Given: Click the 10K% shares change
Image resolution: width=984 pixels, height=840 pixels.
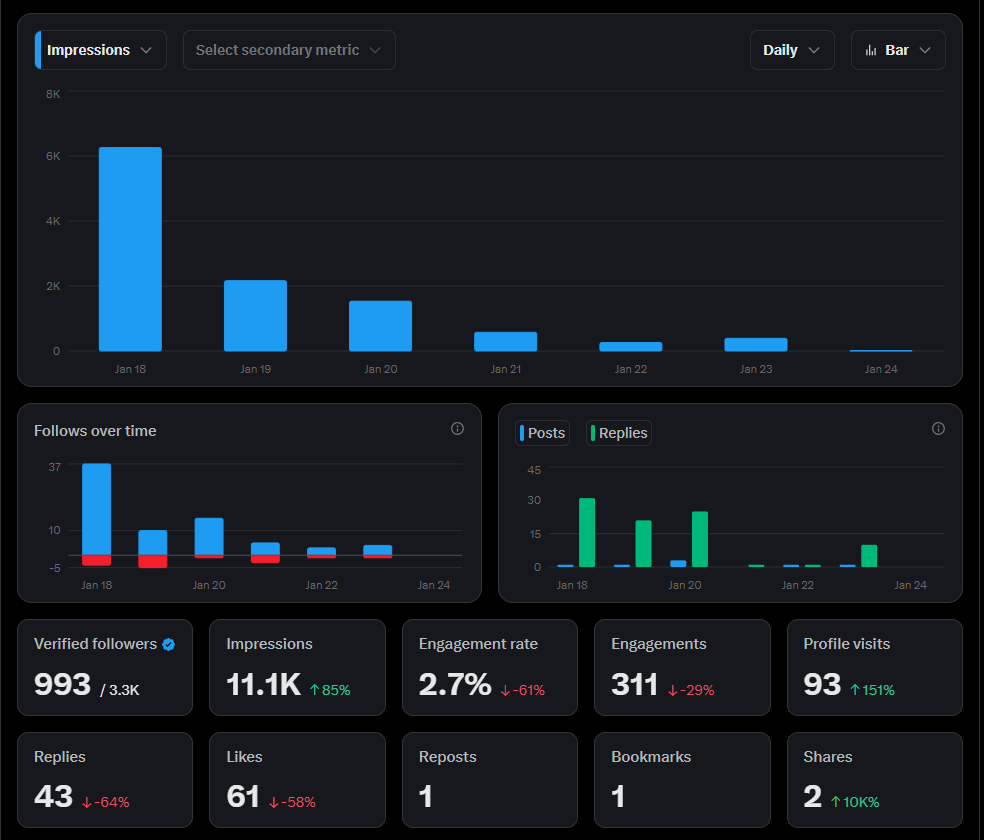Looking at the screenshot, I should point(855,802).
